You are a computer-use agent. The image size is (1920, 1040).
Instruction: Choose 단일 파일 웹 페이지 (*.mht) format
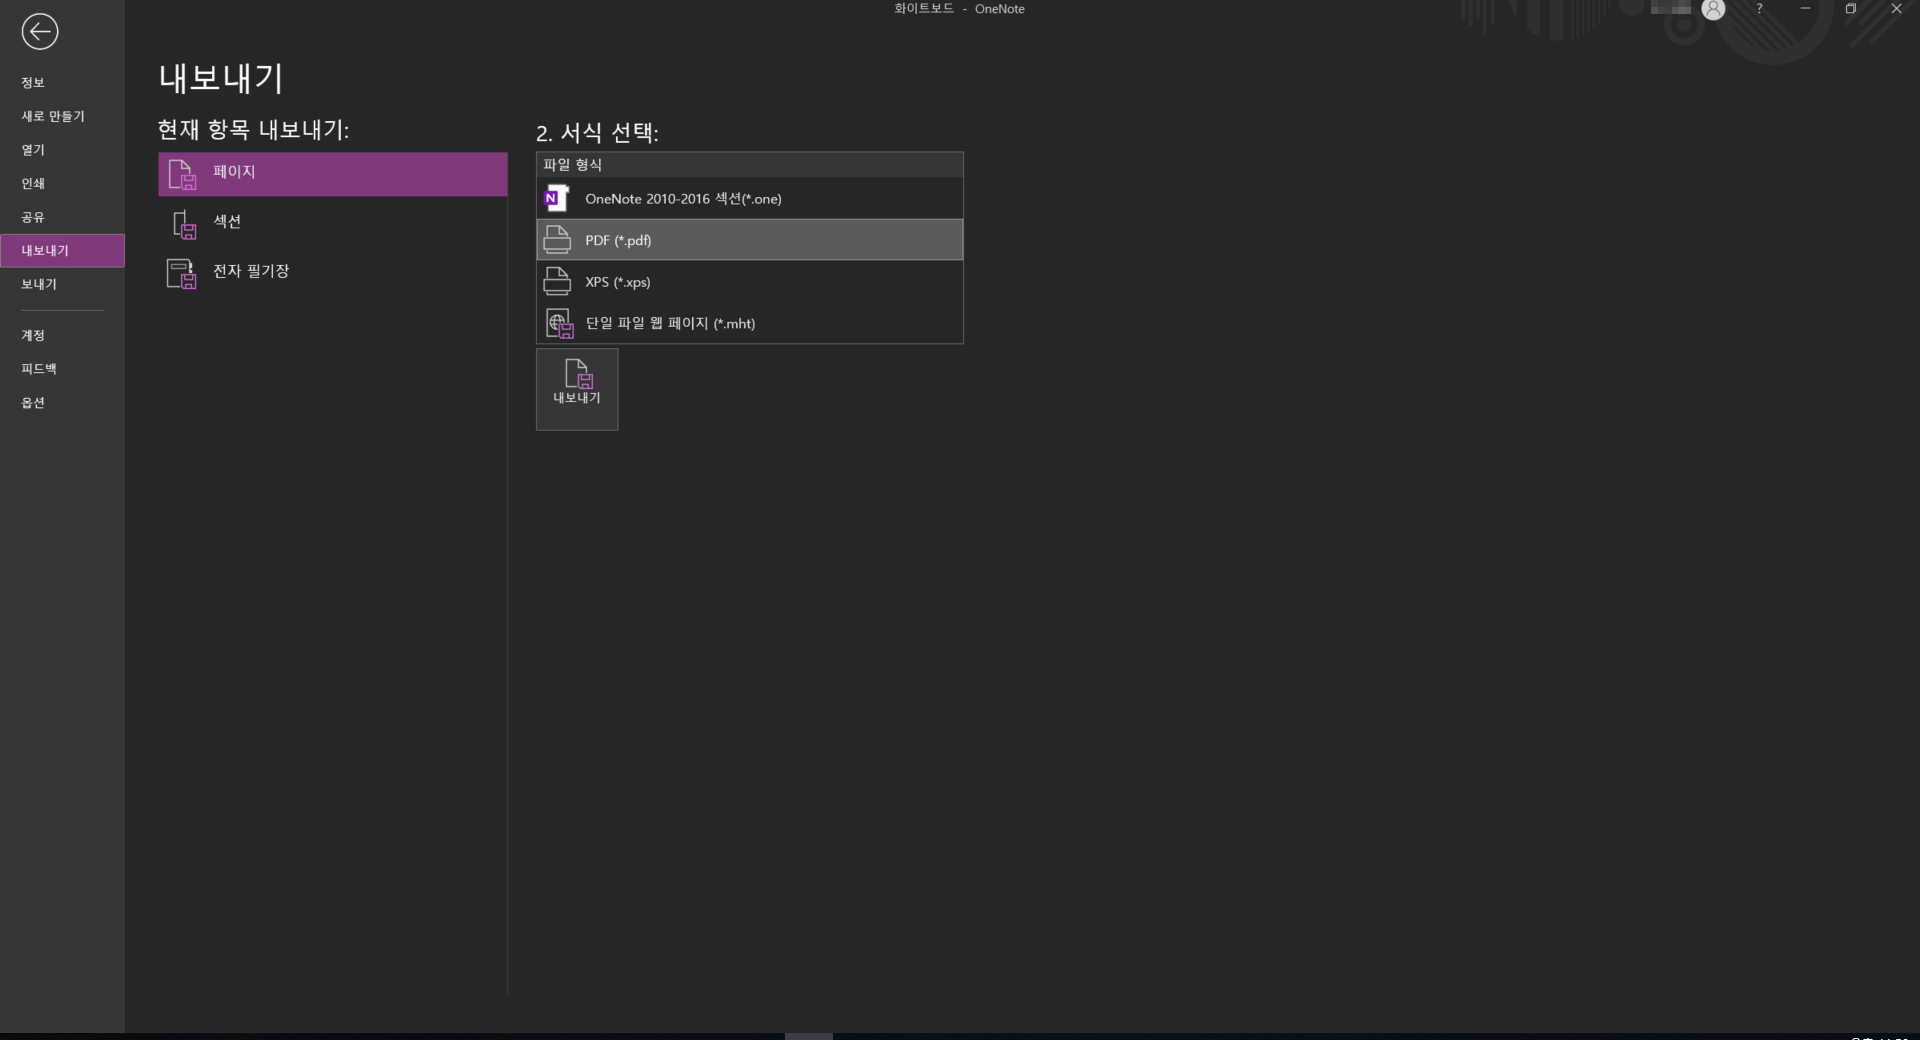point(750,323)
